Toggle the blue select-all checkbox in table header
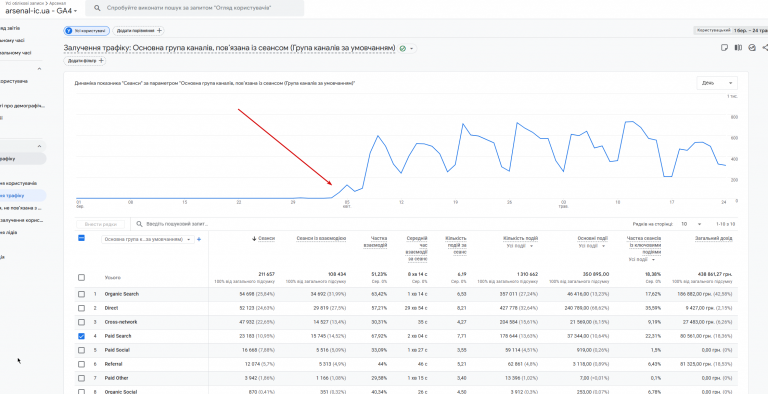This screenshot has width=768, height=394. click(x=81, y=238)
